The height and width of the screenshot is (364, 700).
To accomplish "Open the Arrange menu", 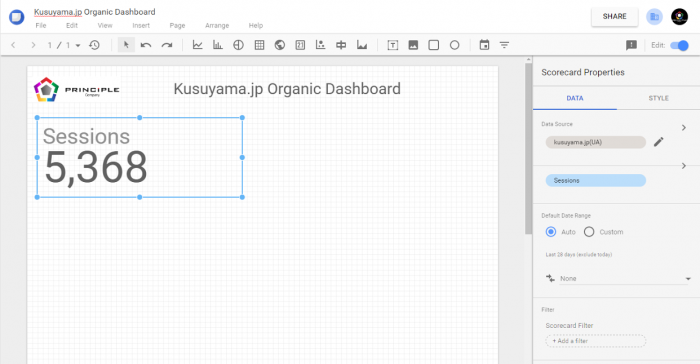I will coord(217,25).
